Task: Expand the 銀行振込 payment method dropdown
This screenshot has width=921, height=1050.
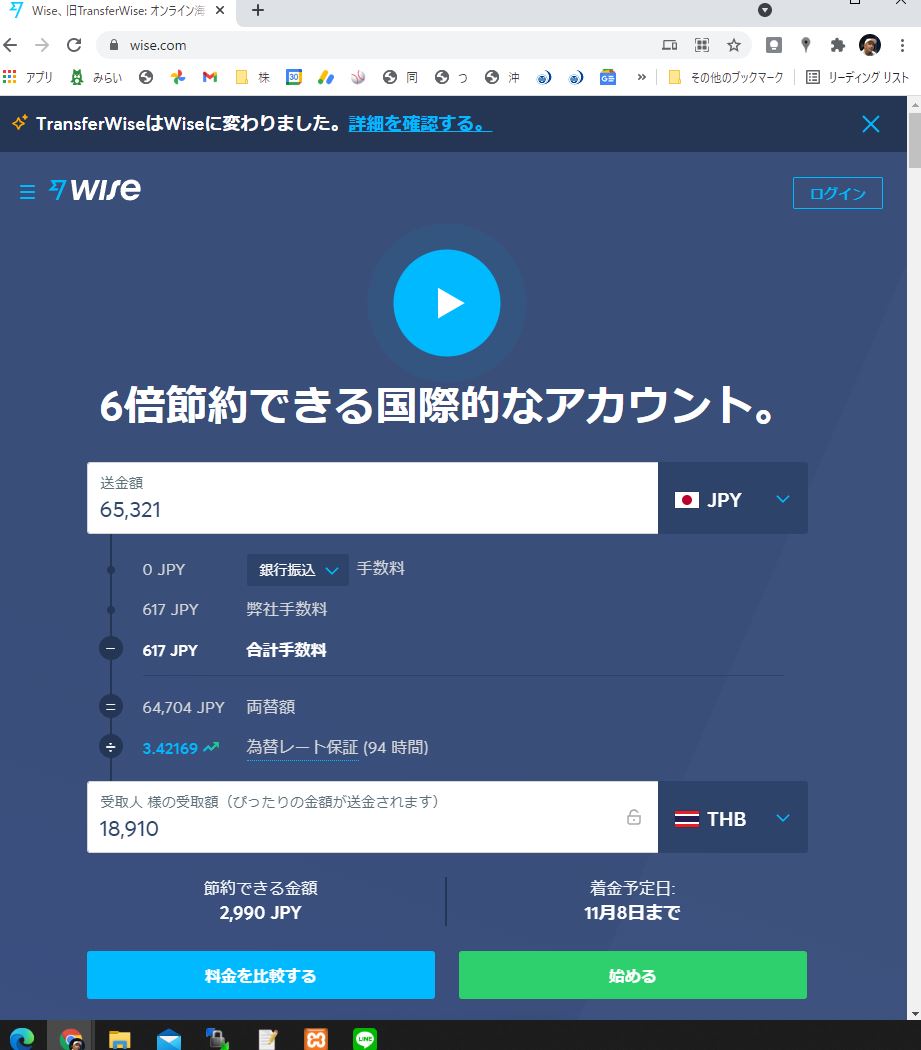Action: (x=297, y=570)
